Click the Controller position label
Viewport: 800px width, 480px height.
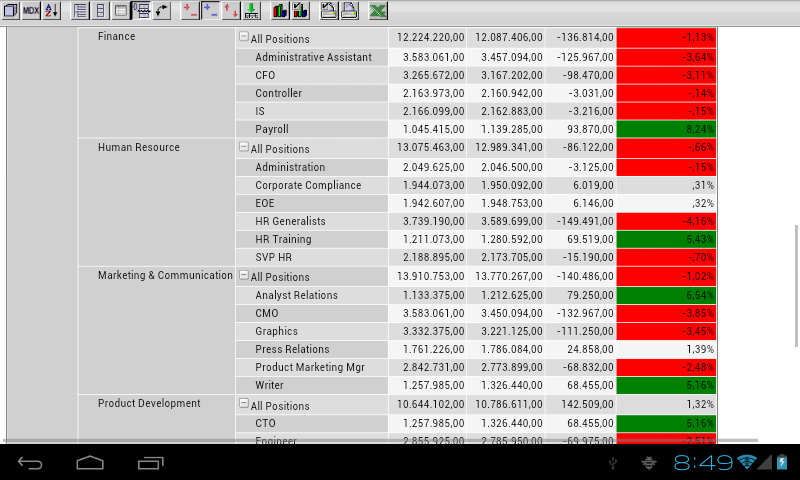tap(279, 93)
